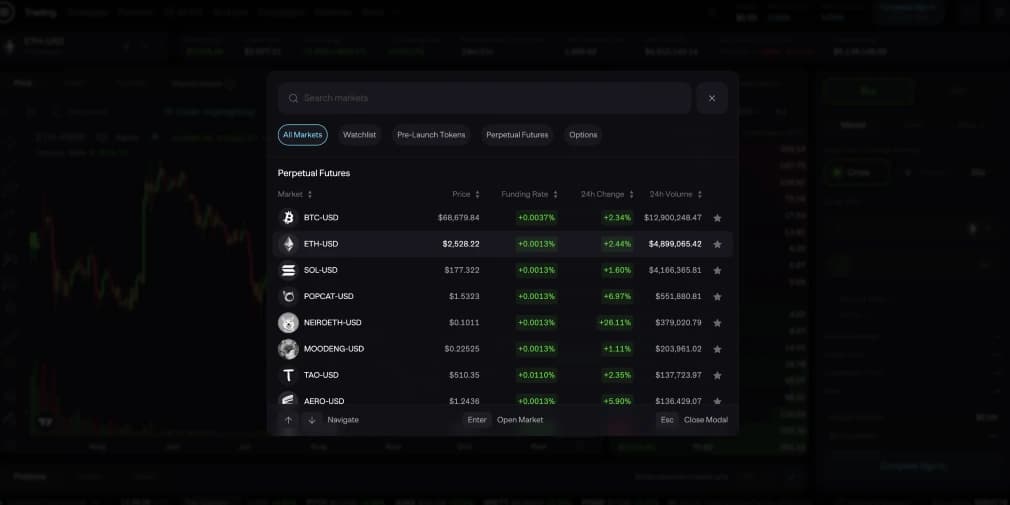Click the POPCAT token icon

pyautogui.click(x=288, y=296)
